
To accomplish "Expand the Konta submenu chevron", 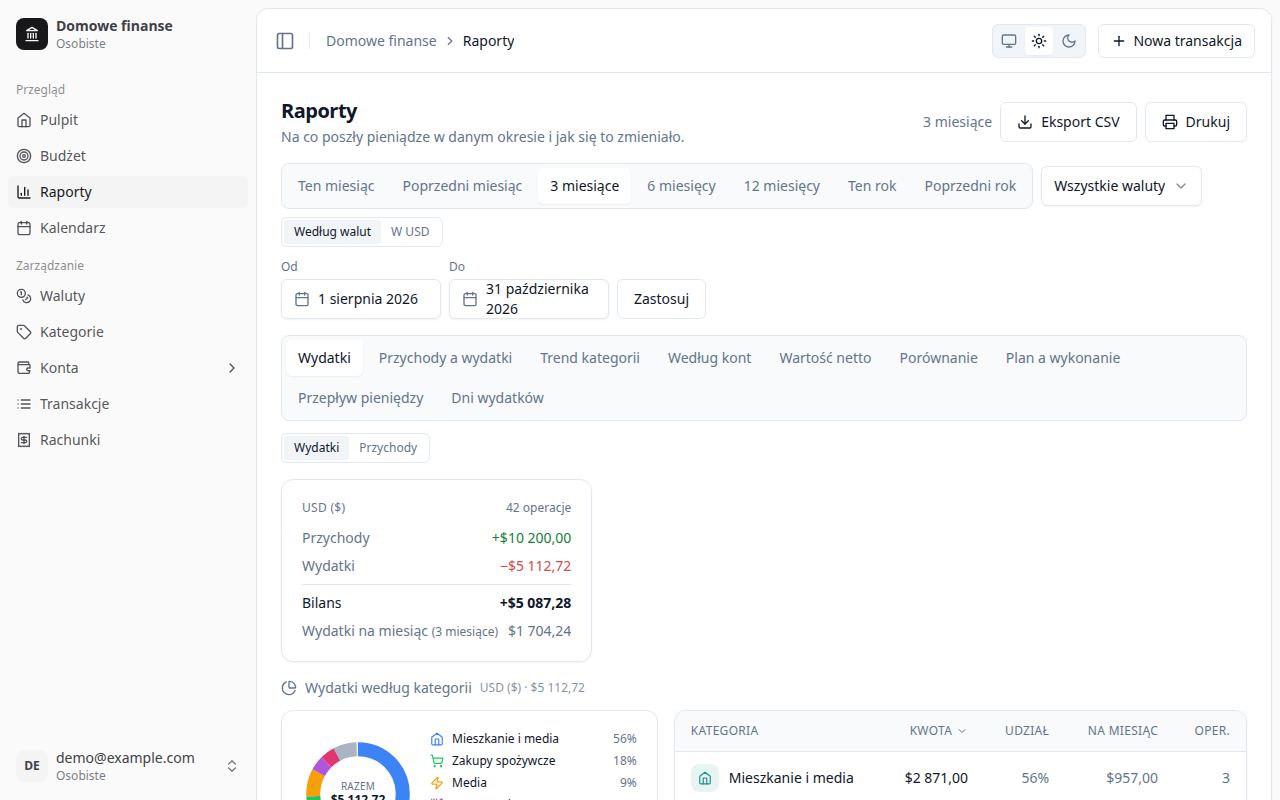I will [232, 368].
